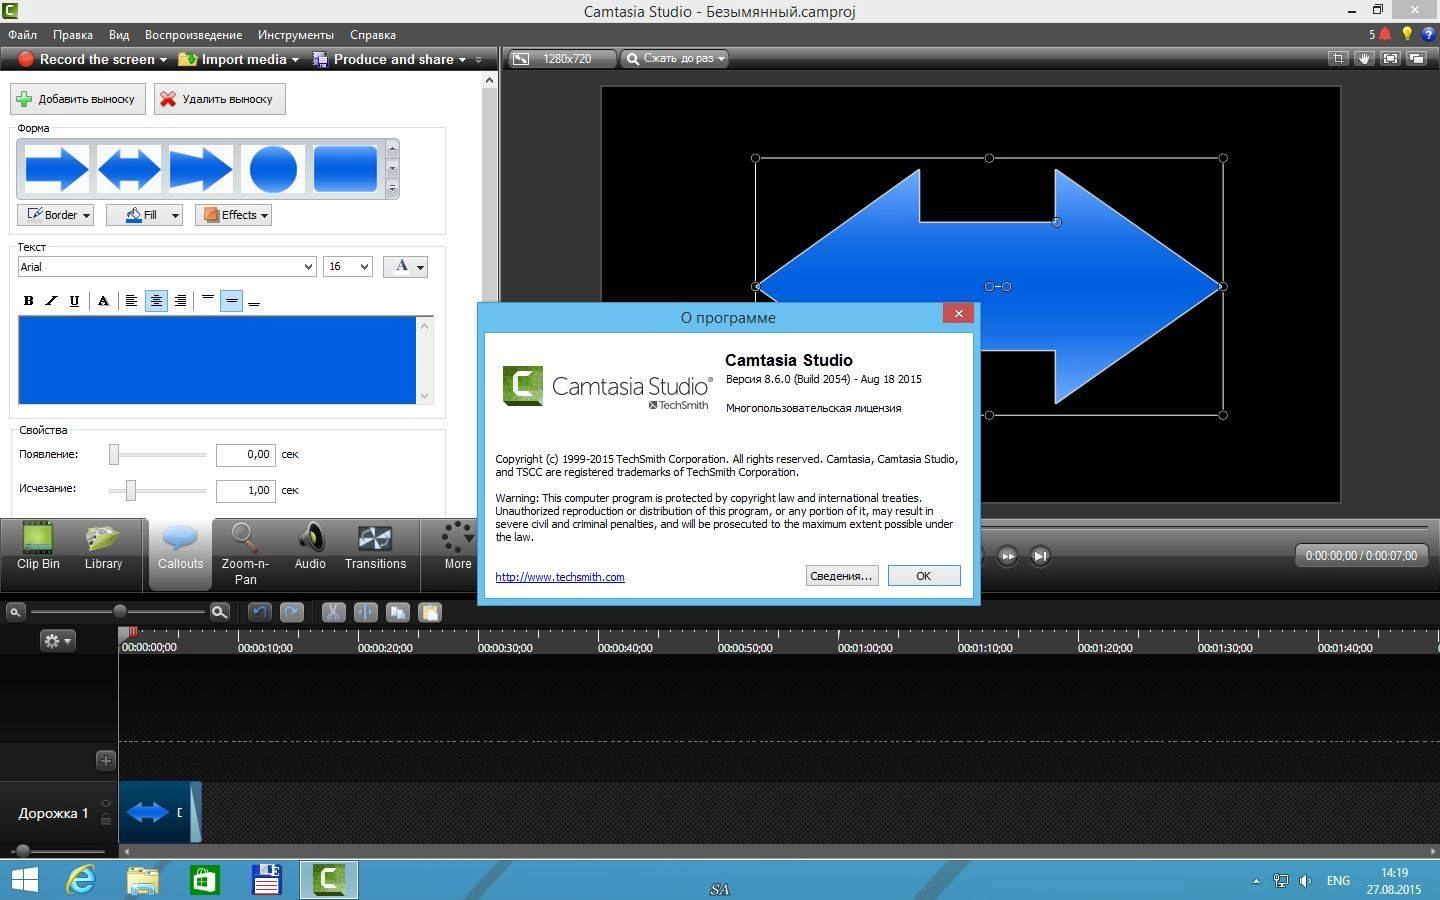Image resolution: width=1440 pixels, height=900 pixels.
Task: Toggle the lock on Дорожка 1
Action: coord(106,819)
